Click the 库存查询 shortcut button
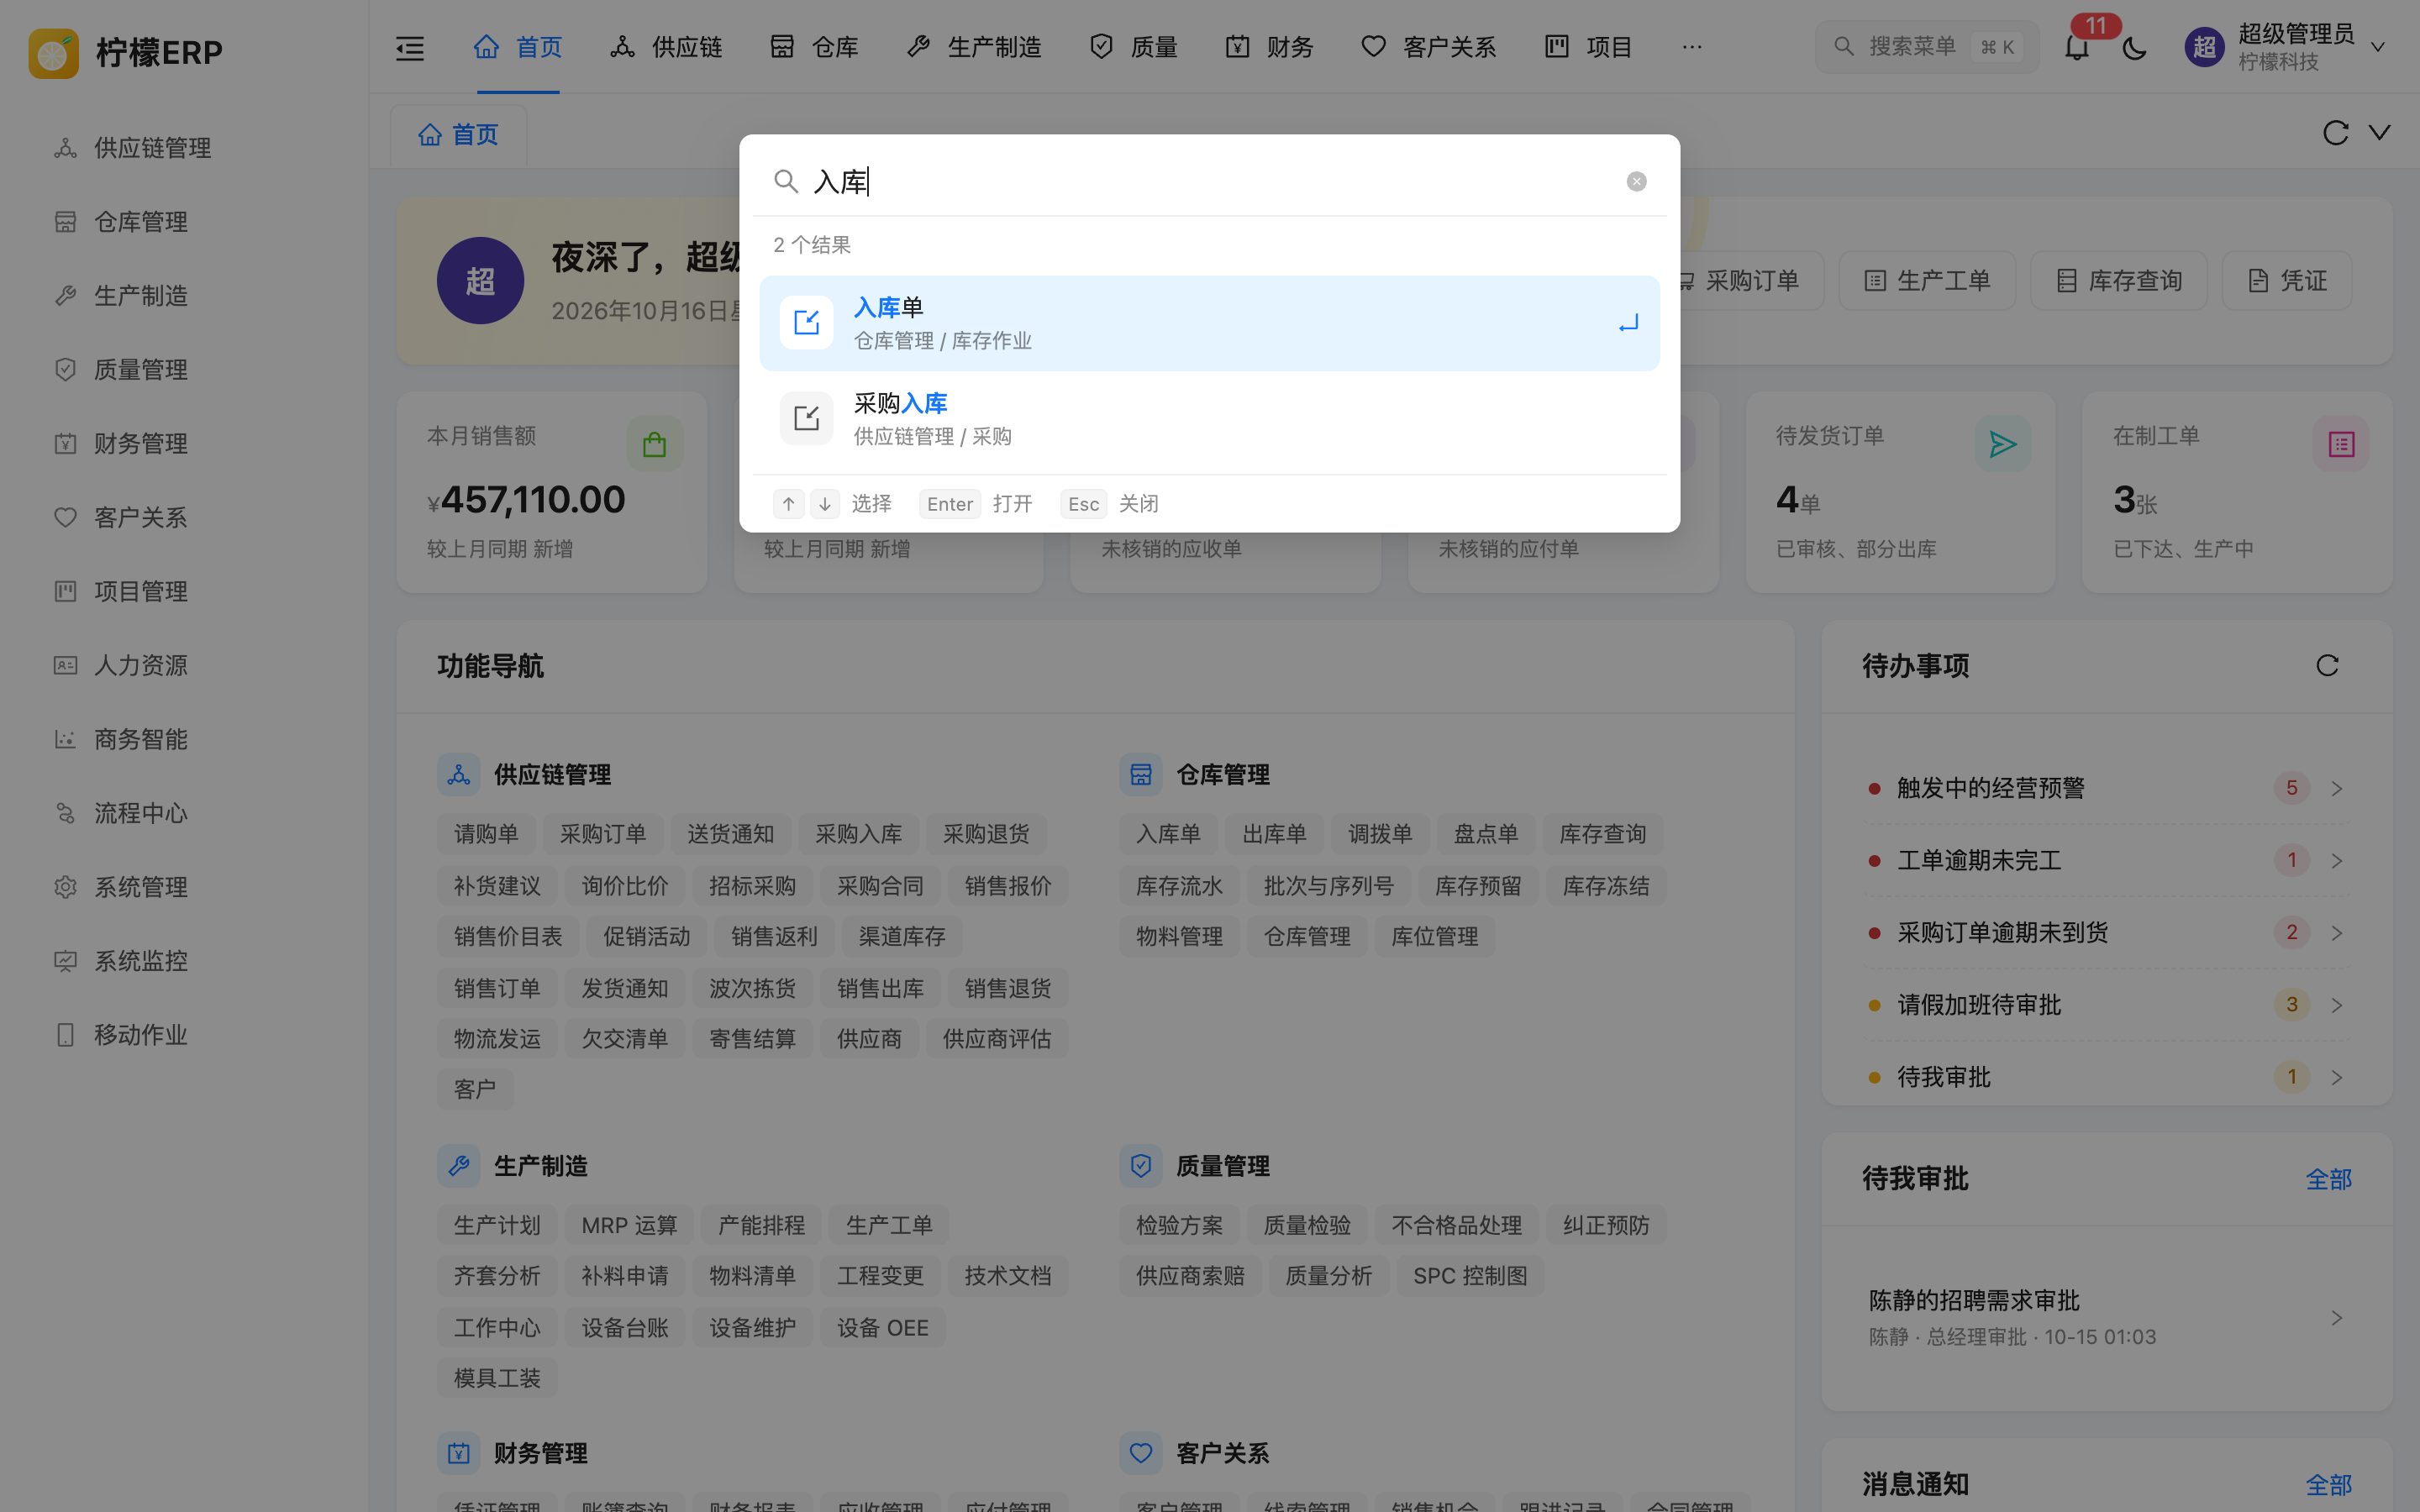The height and width of the screenshot is (1512, 2420). coord(2118,281)
